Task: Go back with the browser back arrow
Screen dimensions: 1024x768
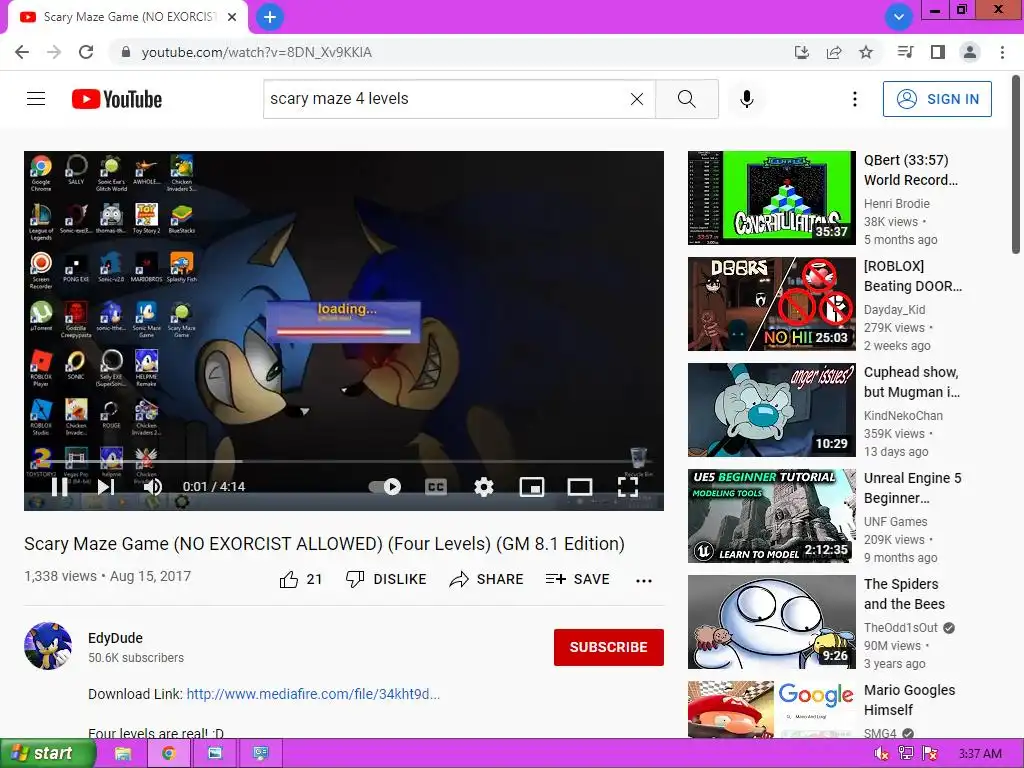Action: [22, 52]
